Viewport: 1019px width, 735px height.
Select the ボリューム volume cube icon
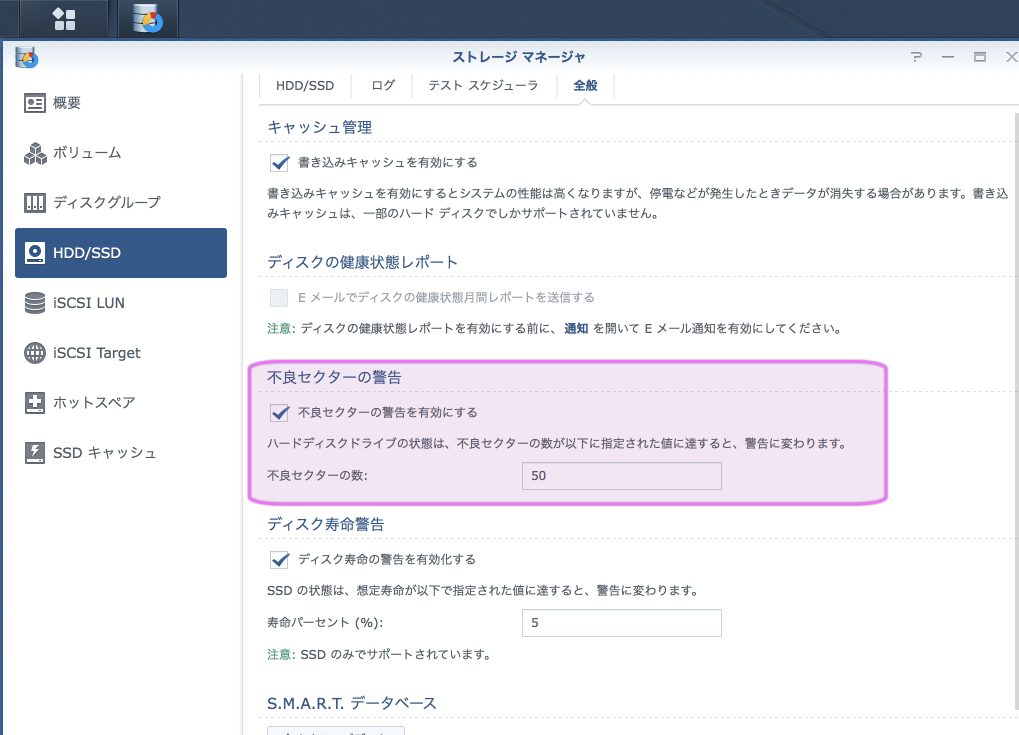pyautogui.click(x=35, y=153)
